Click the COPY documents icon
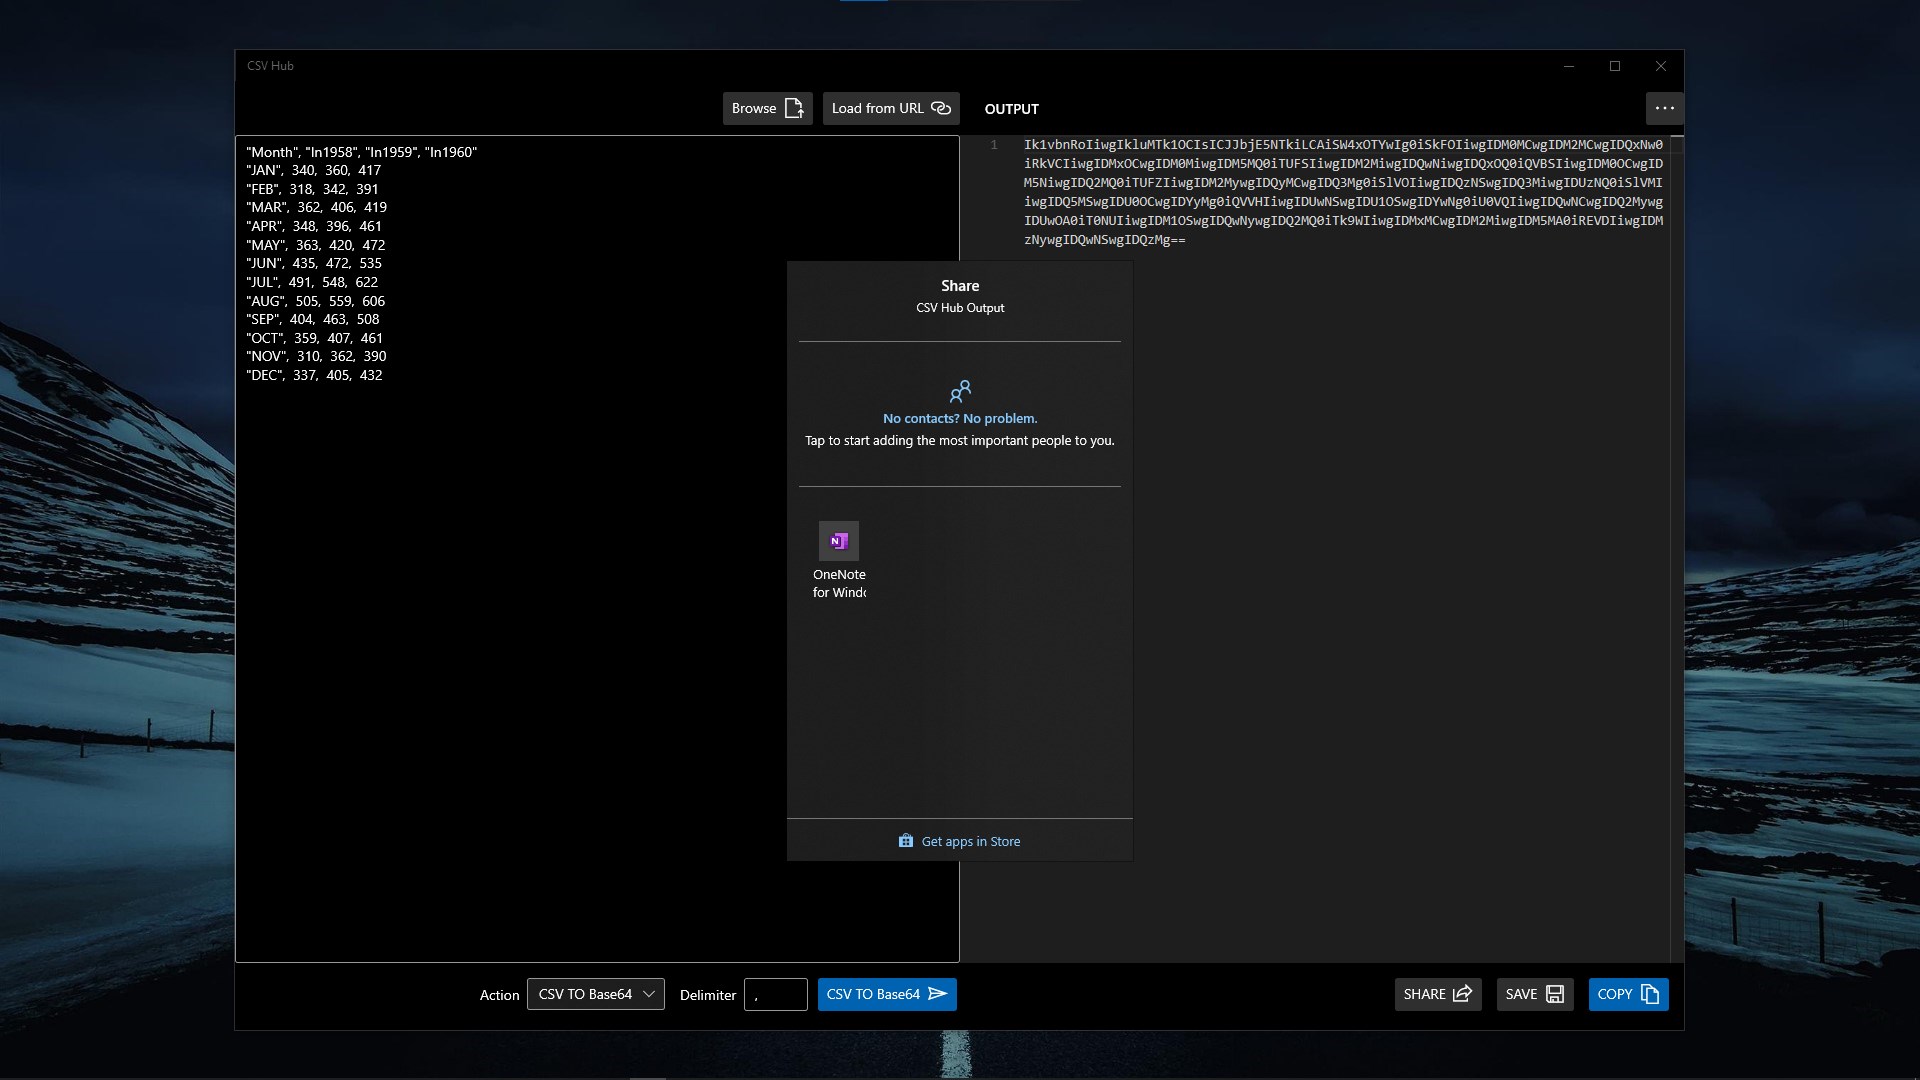Screen dimensions: 1920x1080 (1650, 994)
